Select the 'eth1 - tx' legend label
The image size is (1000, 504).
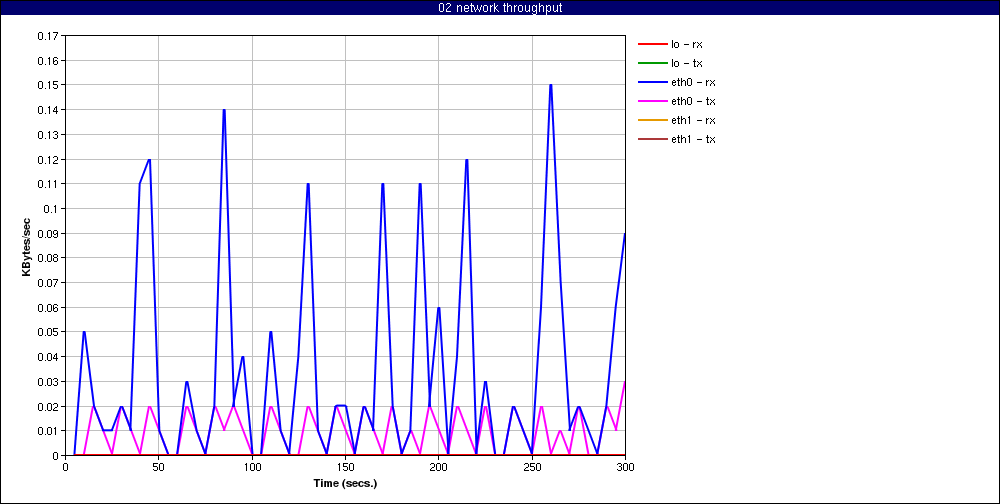[x=693, y=139]
